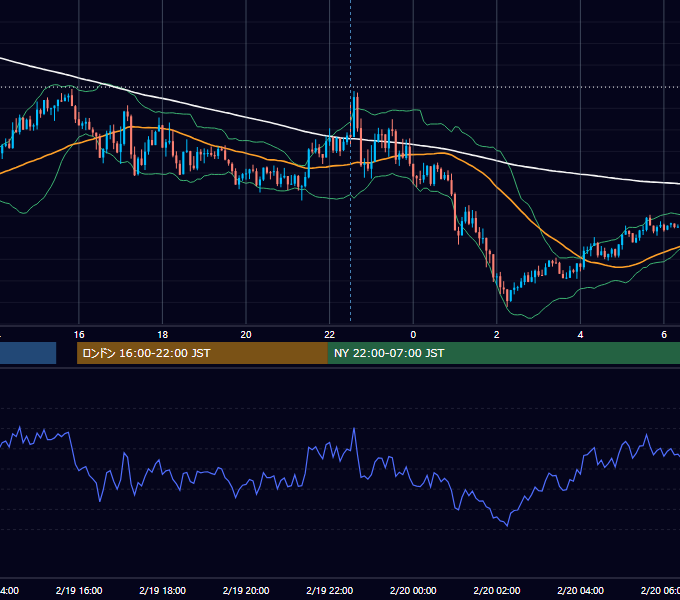Screen dimensions: 680x600
Task: Click the 16 hour label on chart axis
Action: [79, 335]
